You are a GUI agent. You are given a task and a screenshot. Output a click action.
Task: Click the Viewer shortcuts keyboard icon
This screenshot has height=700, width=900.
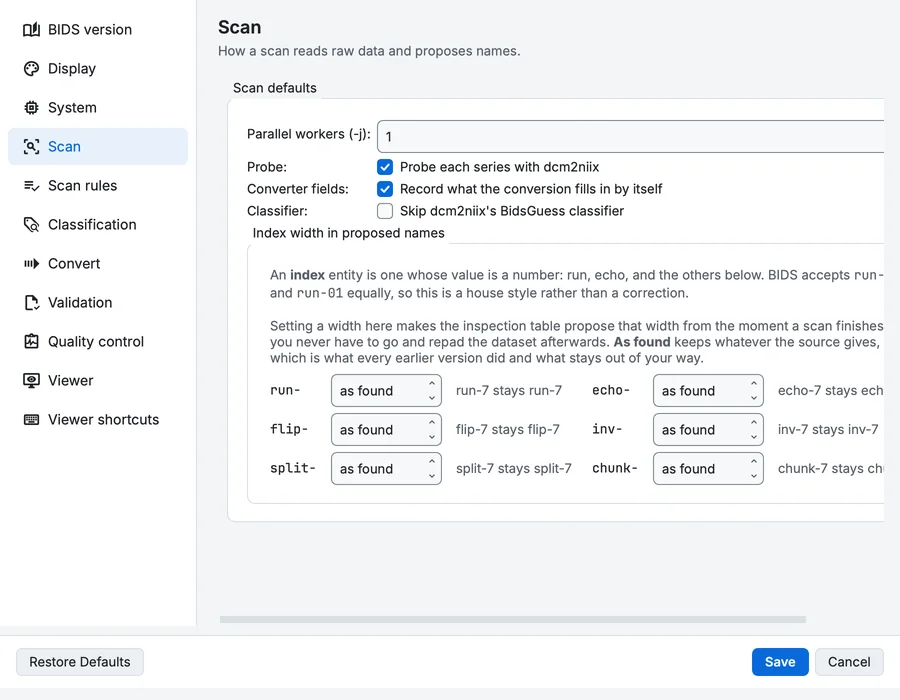(x=32, y=419)
